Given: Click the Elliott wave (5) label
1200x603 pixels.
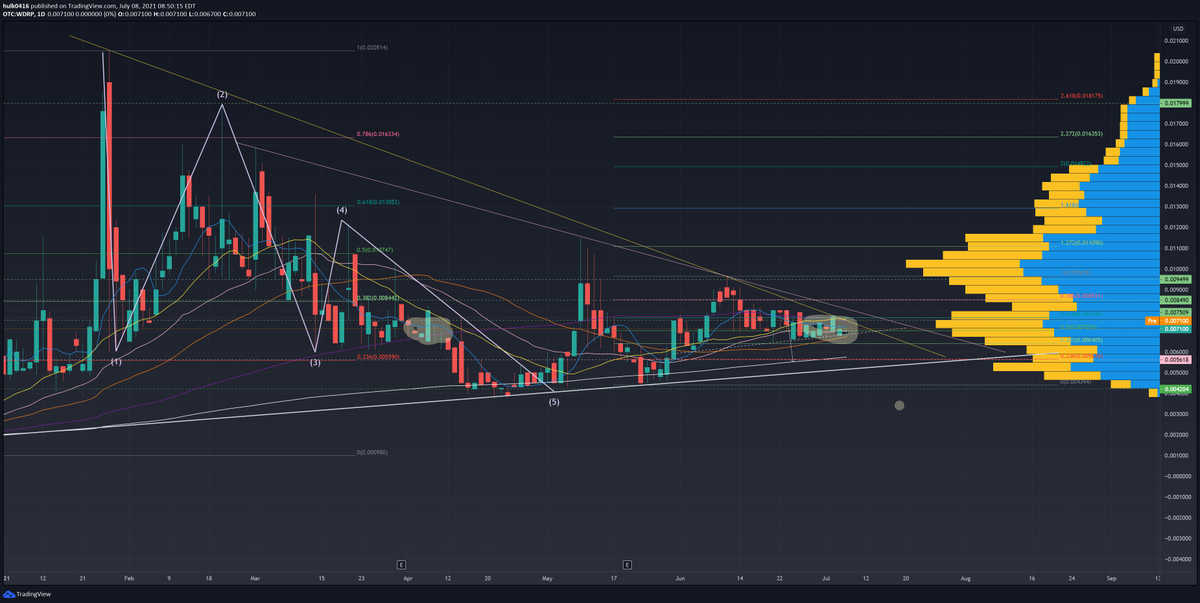Looking at the screenshot, I should [553, 401].
